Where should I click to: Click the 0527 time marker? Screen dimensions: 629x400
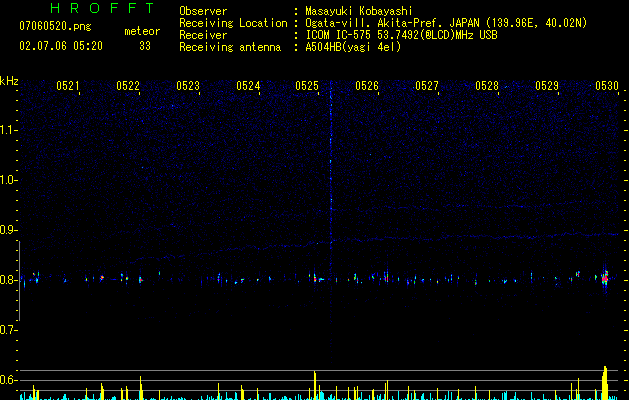pyautogui.click(x=426, y=86)
